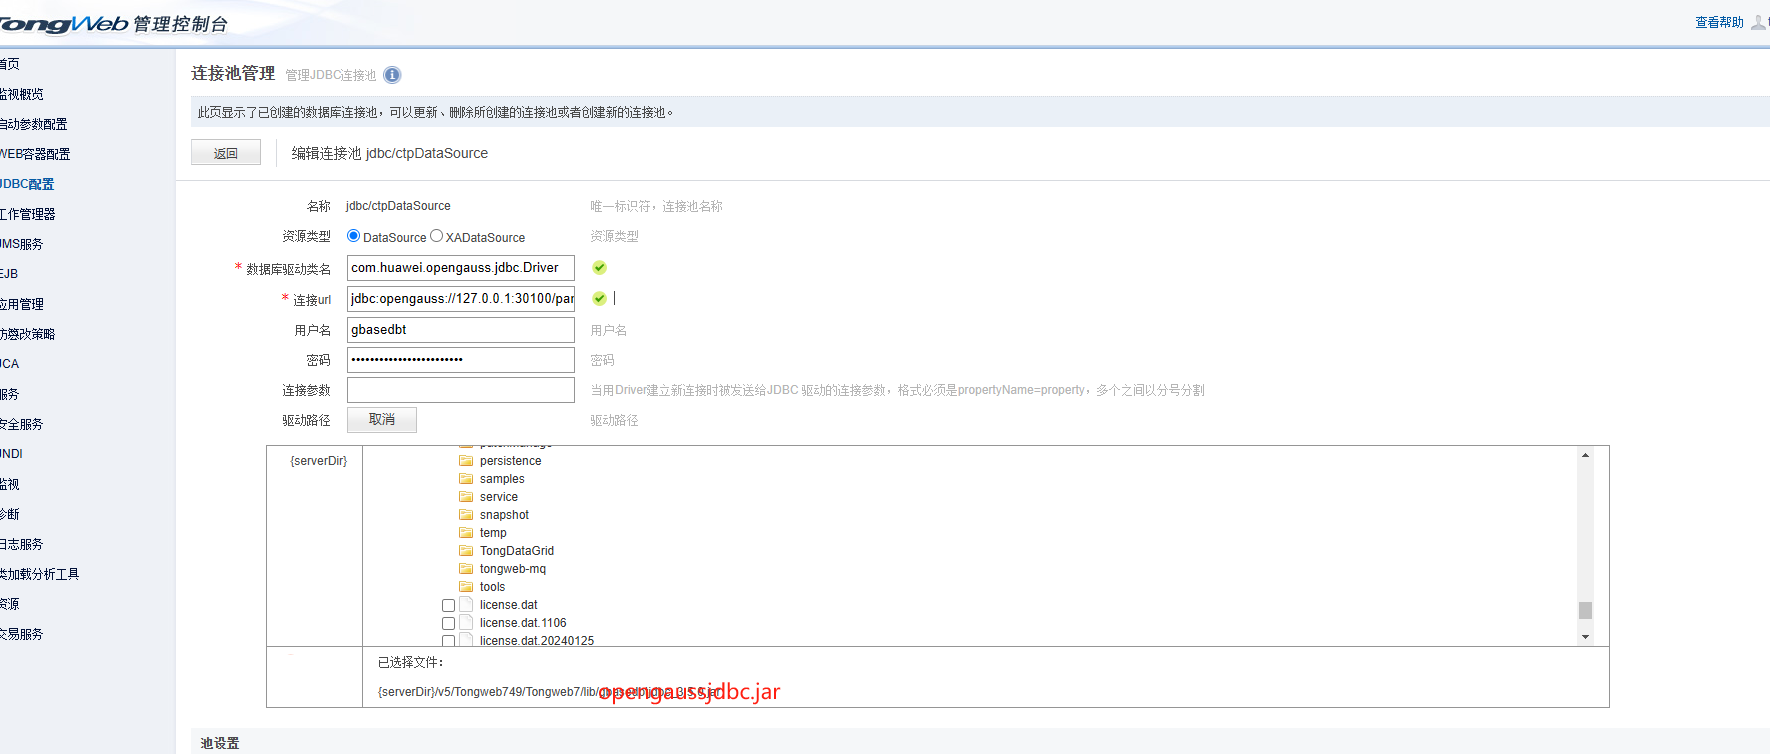Open 监视概览 in the sidebar
1770x754 pixels.
[21, 94]
